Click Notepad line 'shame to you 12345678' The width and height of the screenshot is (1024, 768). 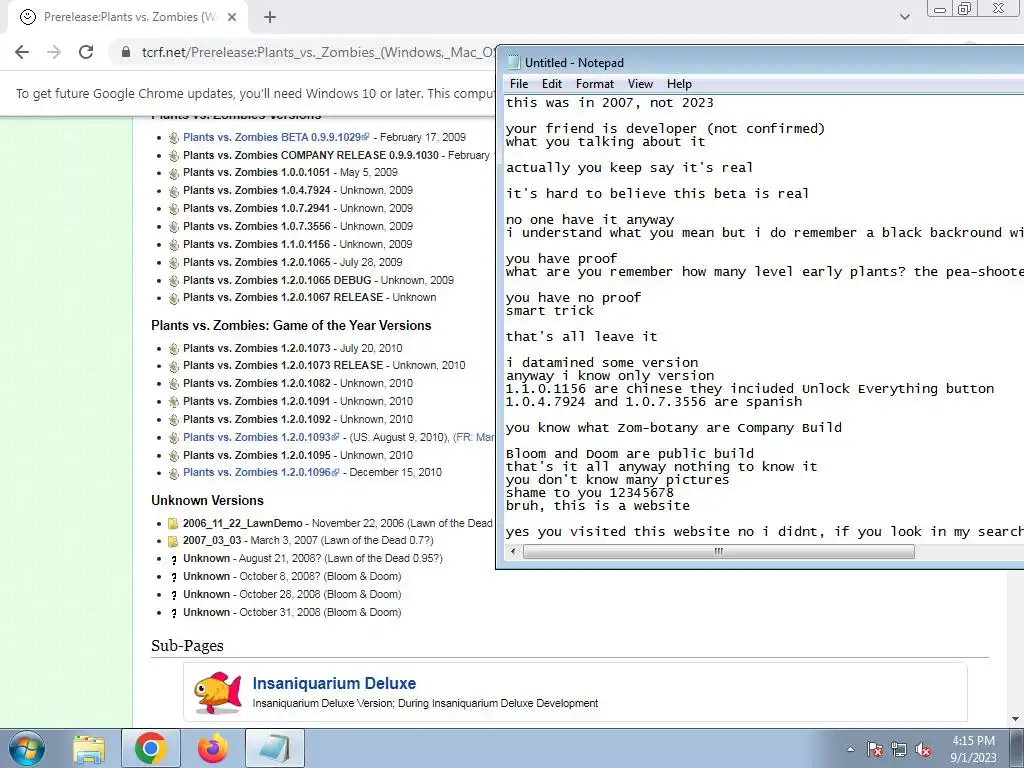click(590, 492)
